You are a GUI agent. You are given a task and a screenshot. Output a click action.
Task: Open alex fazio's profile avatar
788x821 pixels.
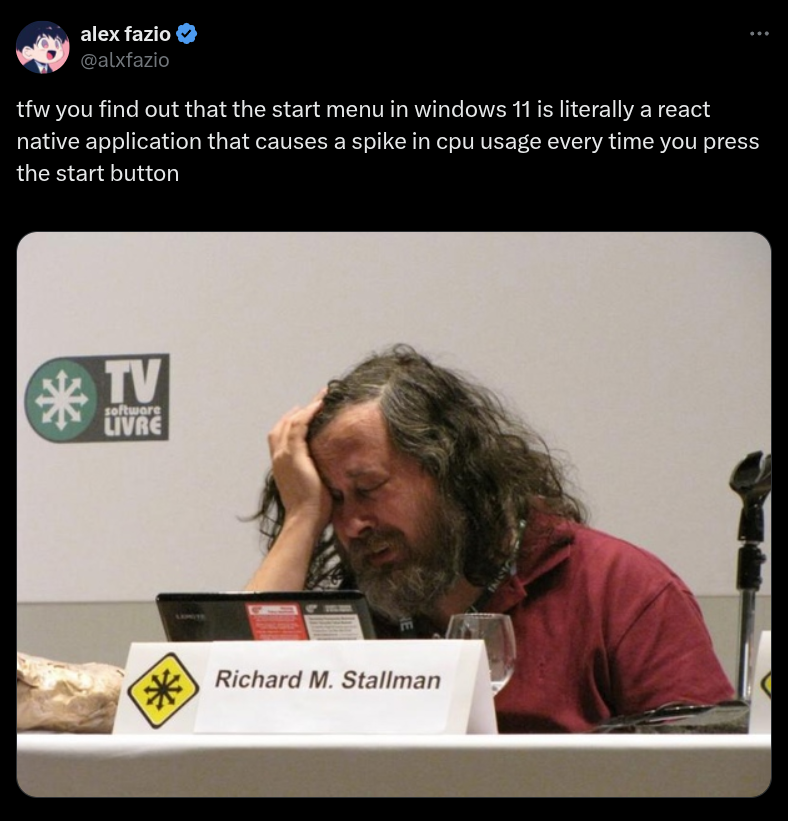[42, 47]
